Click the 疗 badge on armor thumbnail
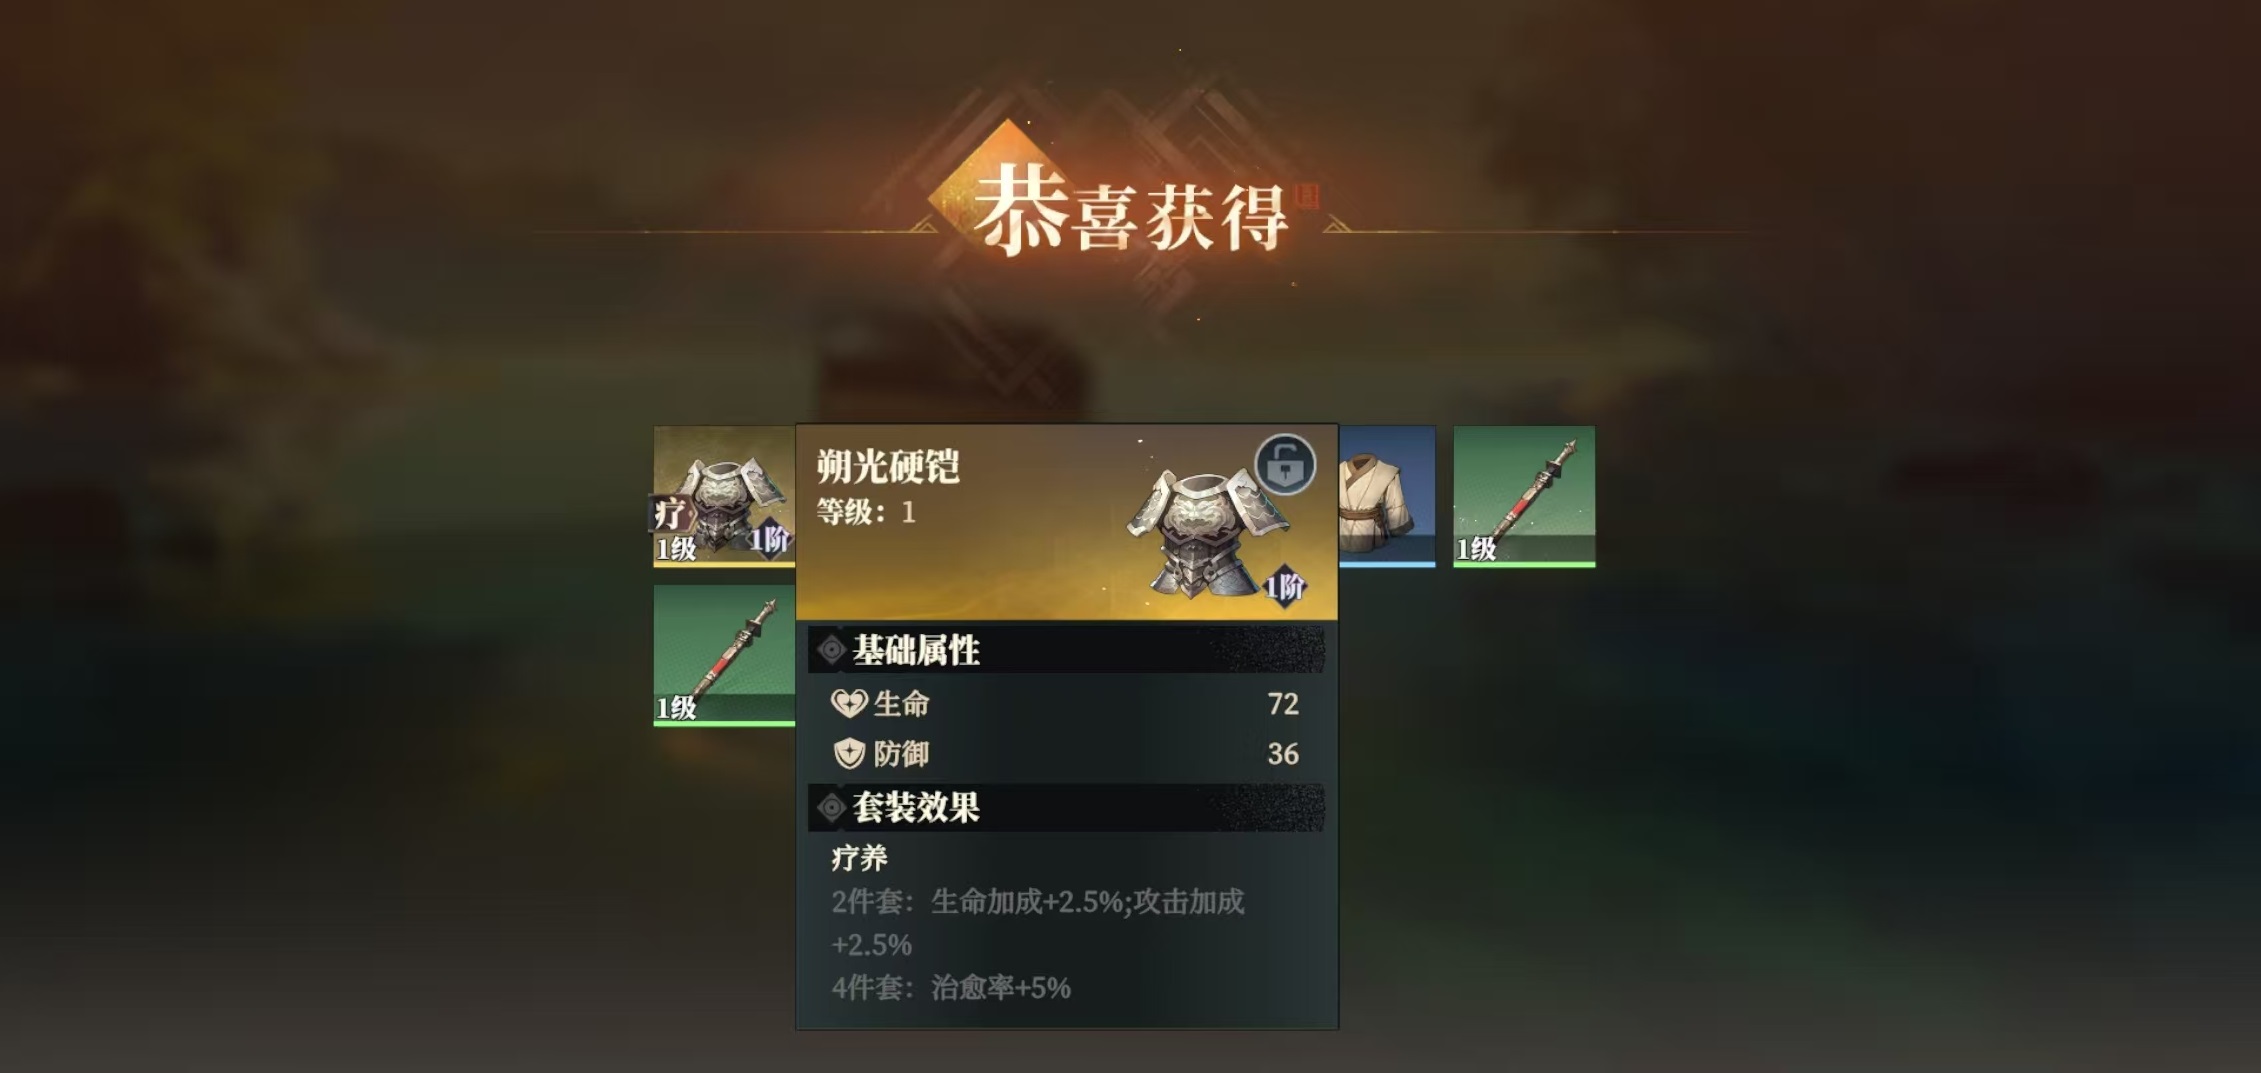This screenshot has height=1073, width=2261. click(x=670, y=514)
